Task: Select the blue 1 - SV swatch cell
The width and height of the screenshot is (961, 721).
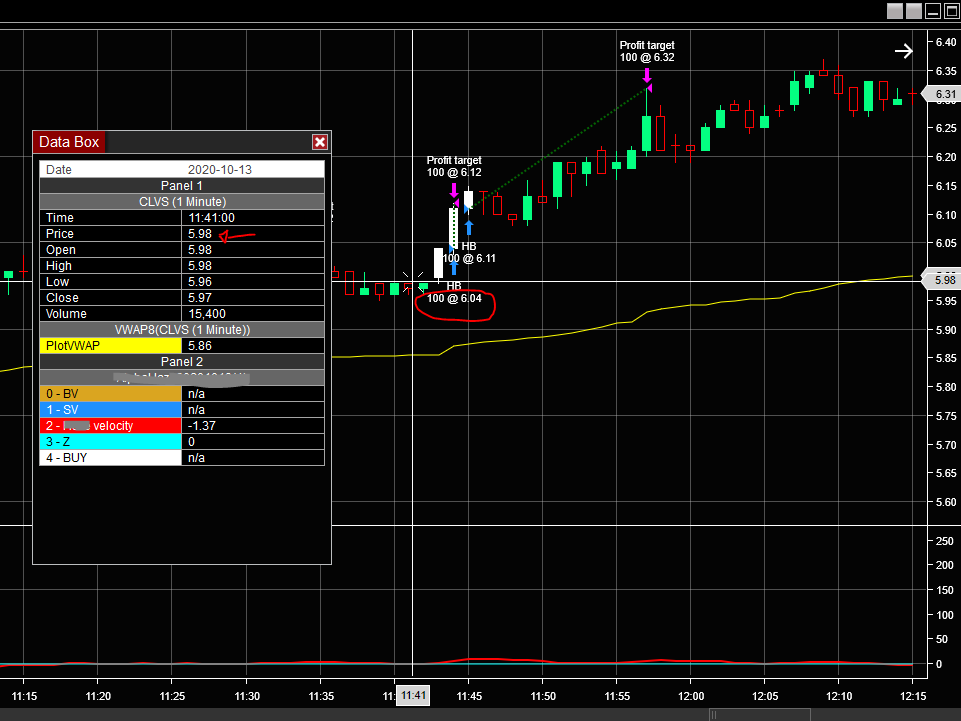Action: (110, 410)
